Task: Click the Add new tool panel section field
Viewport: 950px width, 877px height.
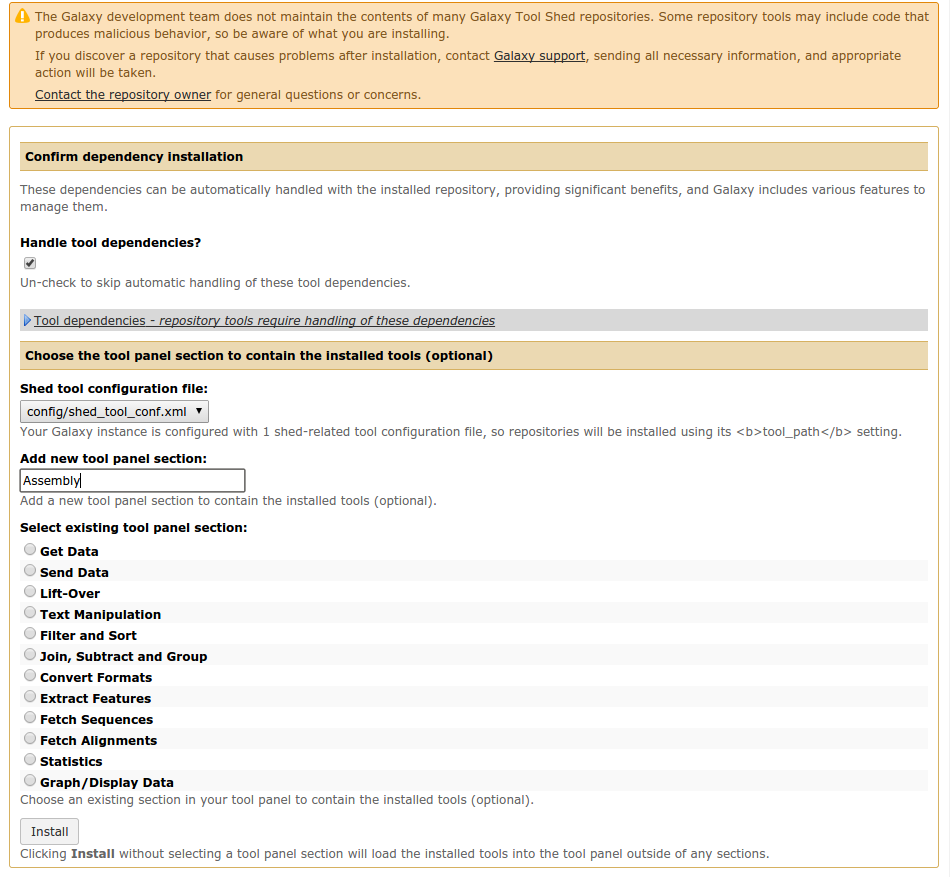Action: pyautogui.click(x=132, y=480)
